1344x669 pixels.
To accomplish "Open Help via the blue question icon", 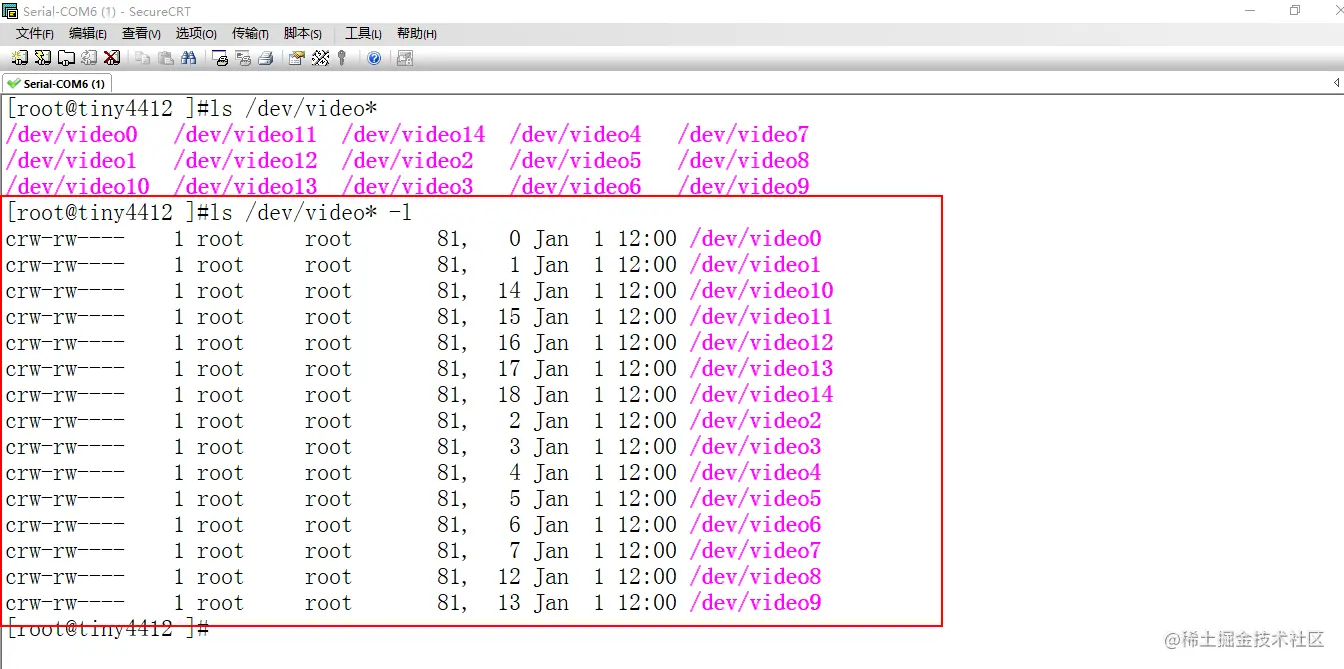I will pyautogui.click(x=374, y=58).
